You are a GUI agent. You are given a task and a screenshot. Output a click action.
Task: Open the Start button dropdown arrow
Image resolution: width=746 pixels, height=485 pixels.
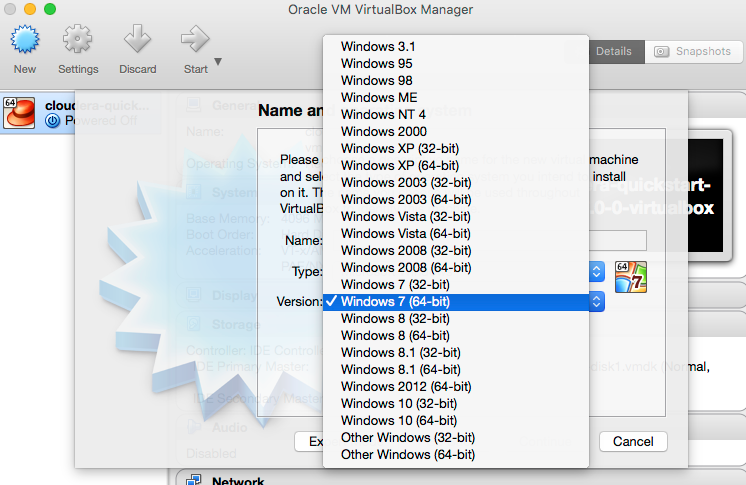pos(218,61)
